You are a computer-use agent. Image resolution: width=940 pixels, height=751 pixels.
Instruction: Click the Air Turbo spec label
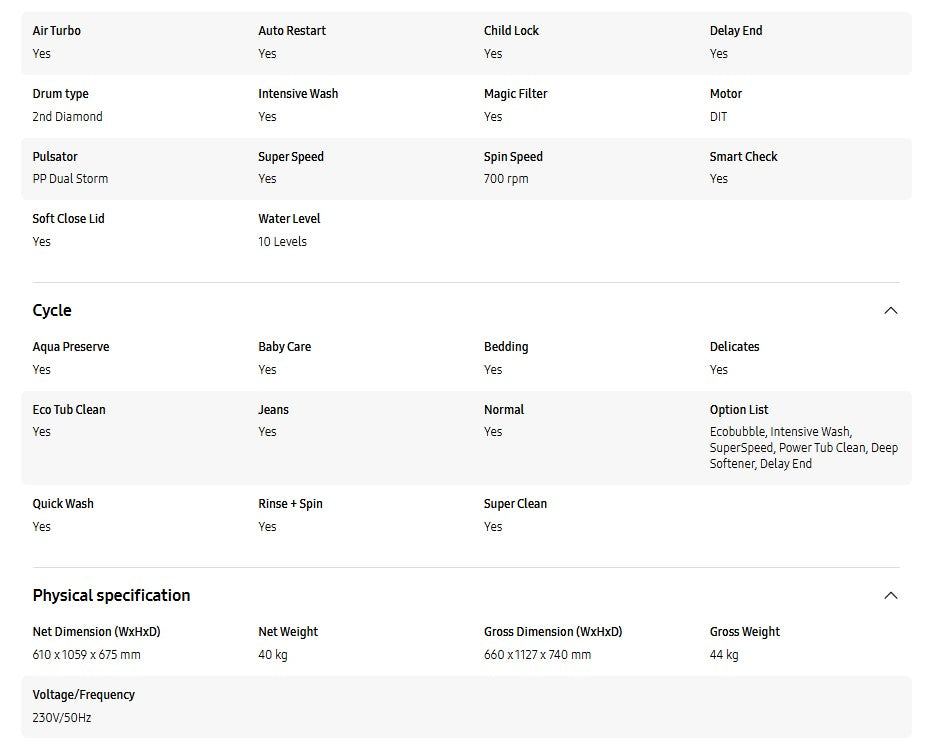(56, 31)
